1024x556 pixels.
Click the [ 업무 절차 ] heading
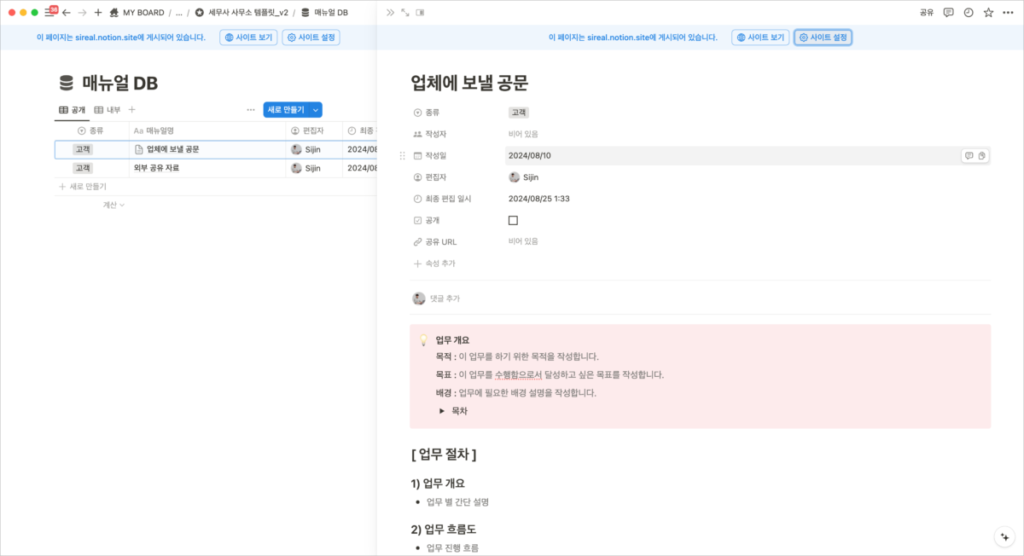tap(444, 454)
